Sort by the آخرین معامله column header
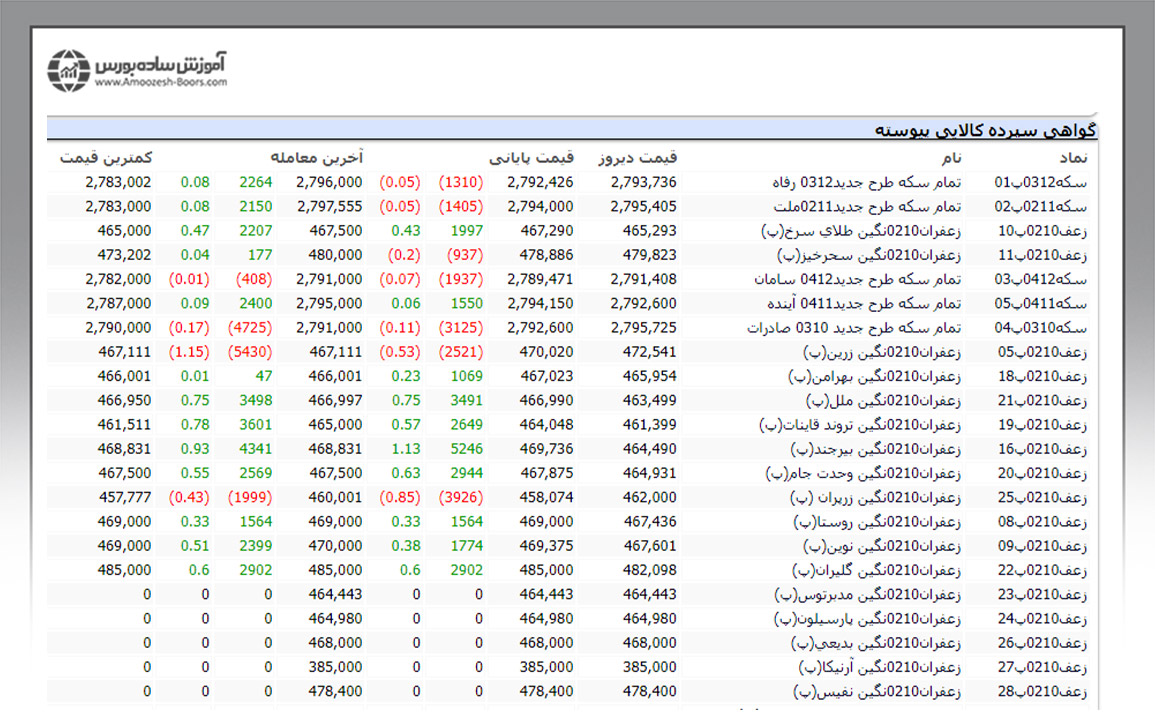1155x723 pixels. (x=316, y=158)
